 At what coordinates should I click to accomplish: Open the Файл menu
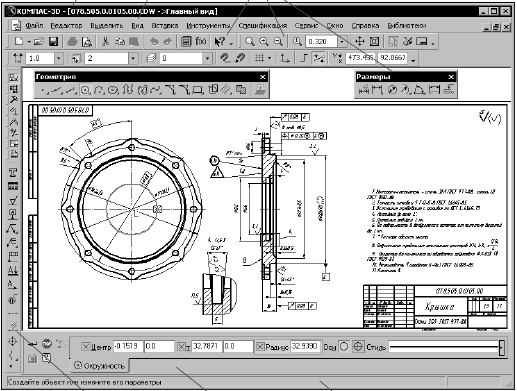[x=34, y=25]
